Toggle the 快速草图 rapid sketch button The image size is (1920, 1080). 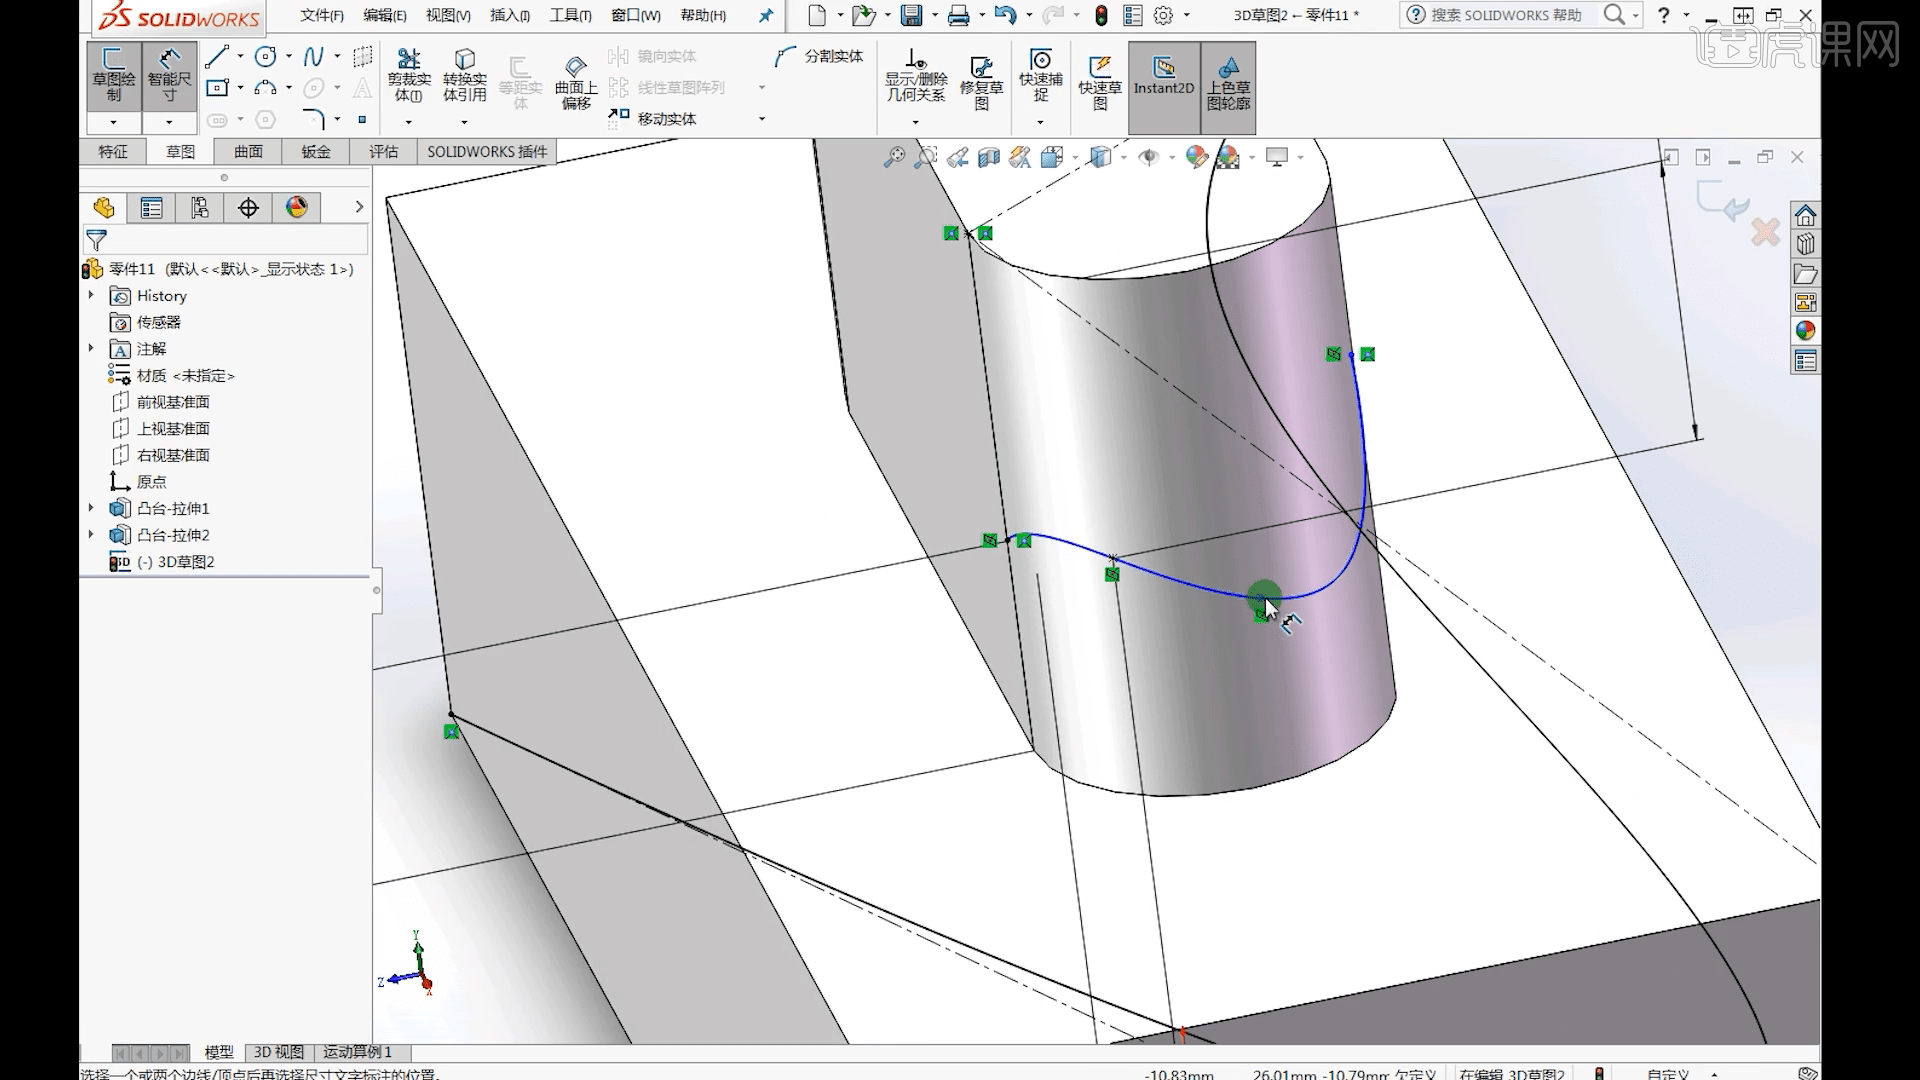point(1100,82)
